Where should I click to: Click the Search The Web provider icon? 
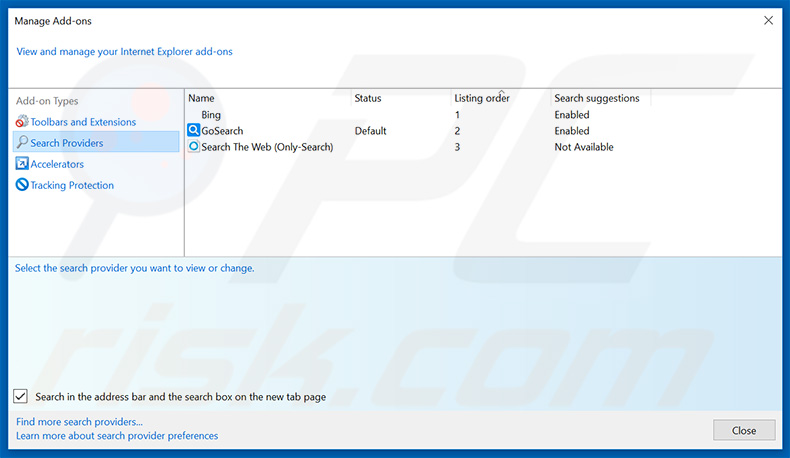(x=193, y=146)
